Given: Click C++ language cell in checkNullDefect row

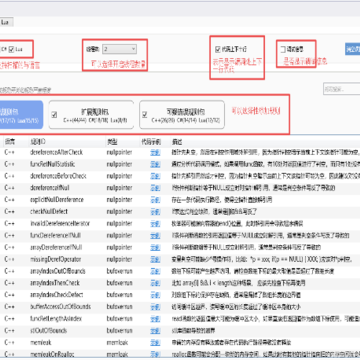Looking at the screenshot, I should [9, 212].
